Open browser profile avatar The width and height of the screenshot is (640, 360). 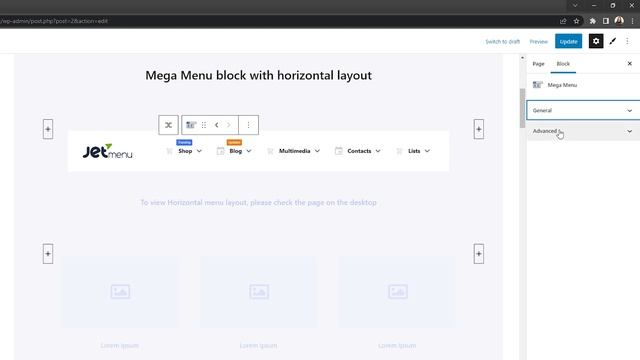point(619,20)
